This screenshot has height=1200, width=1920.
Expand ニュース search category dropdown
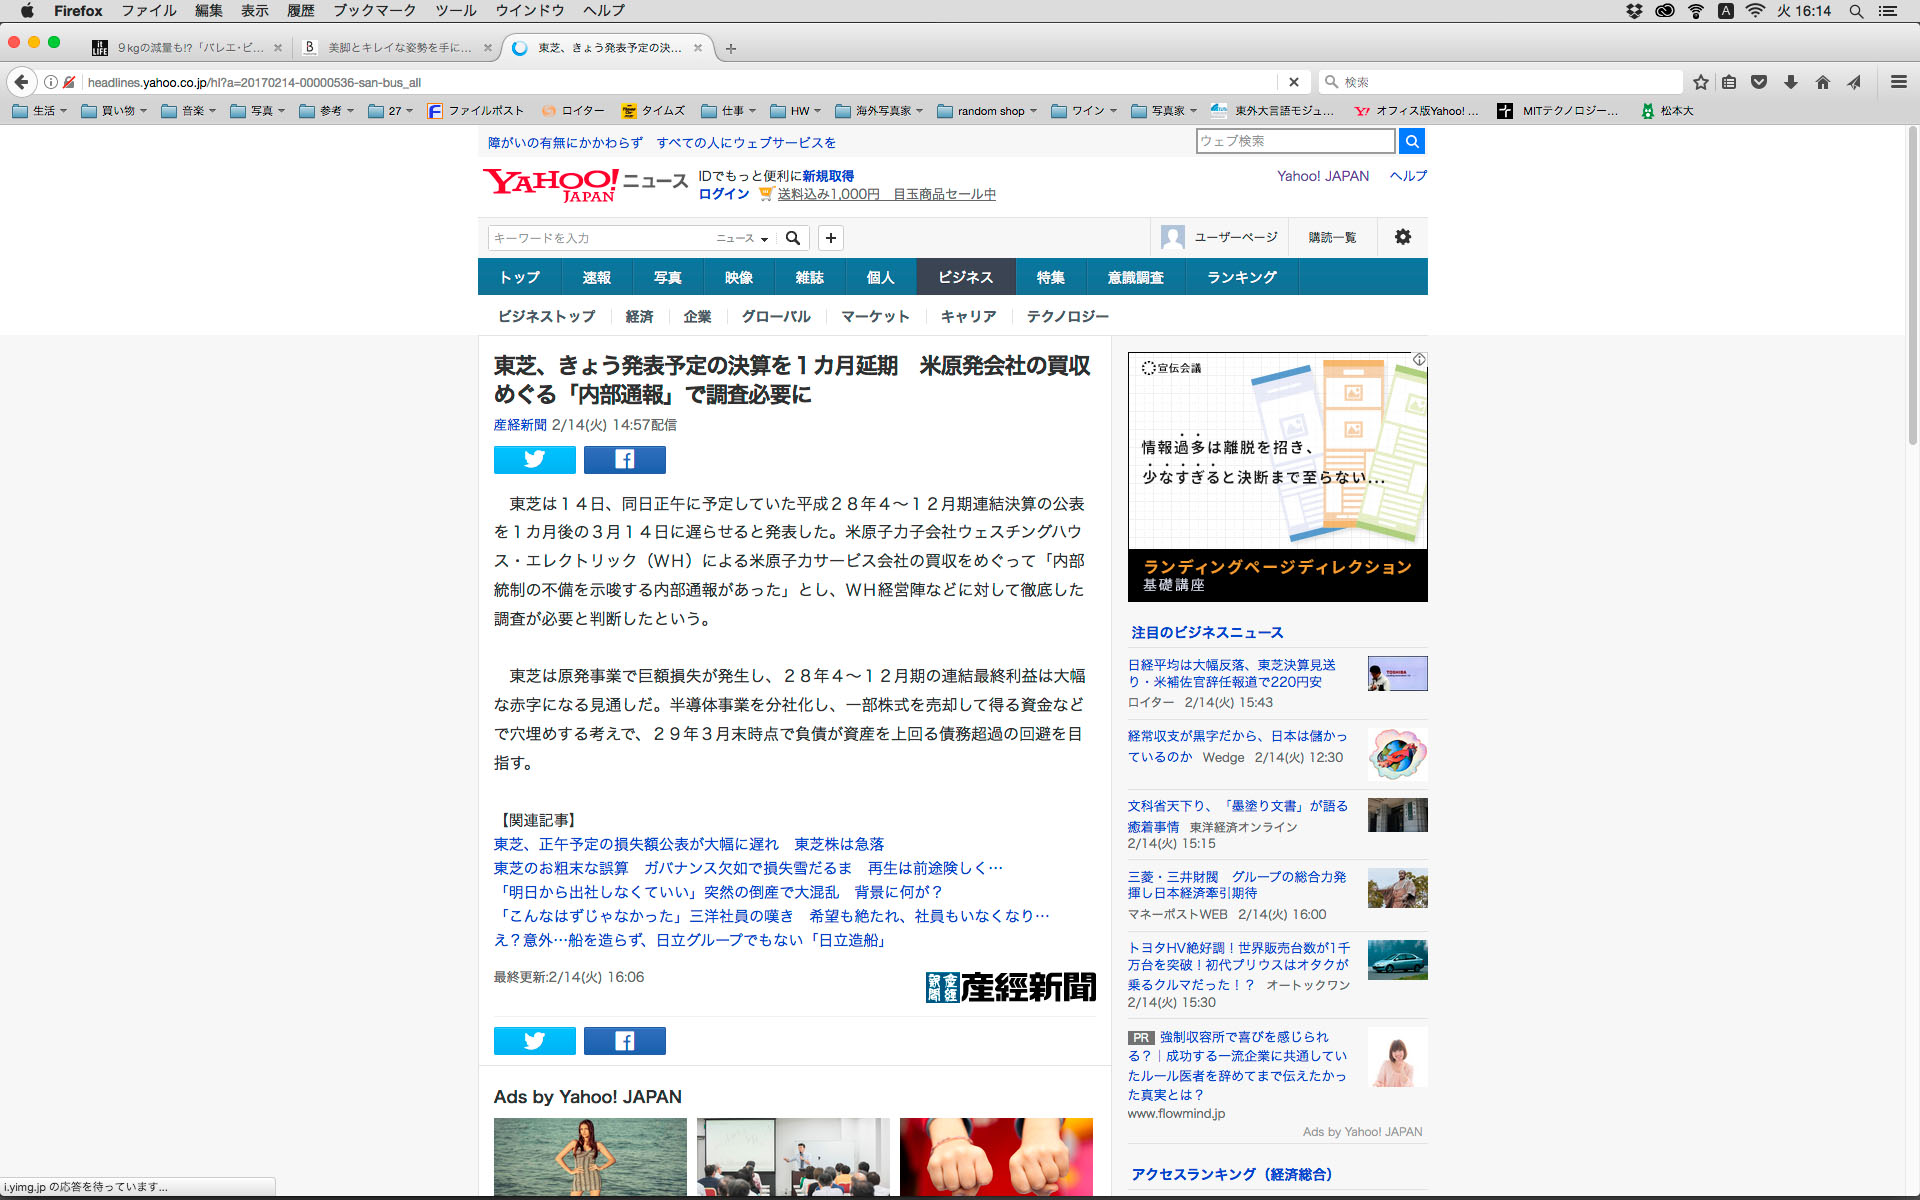(742, 238)
